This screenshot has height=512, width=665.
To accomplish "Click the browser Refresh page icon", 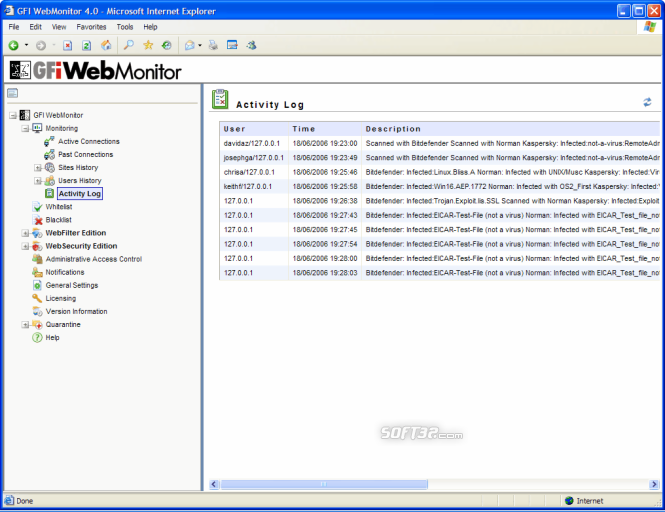I will tap(87, 45).
